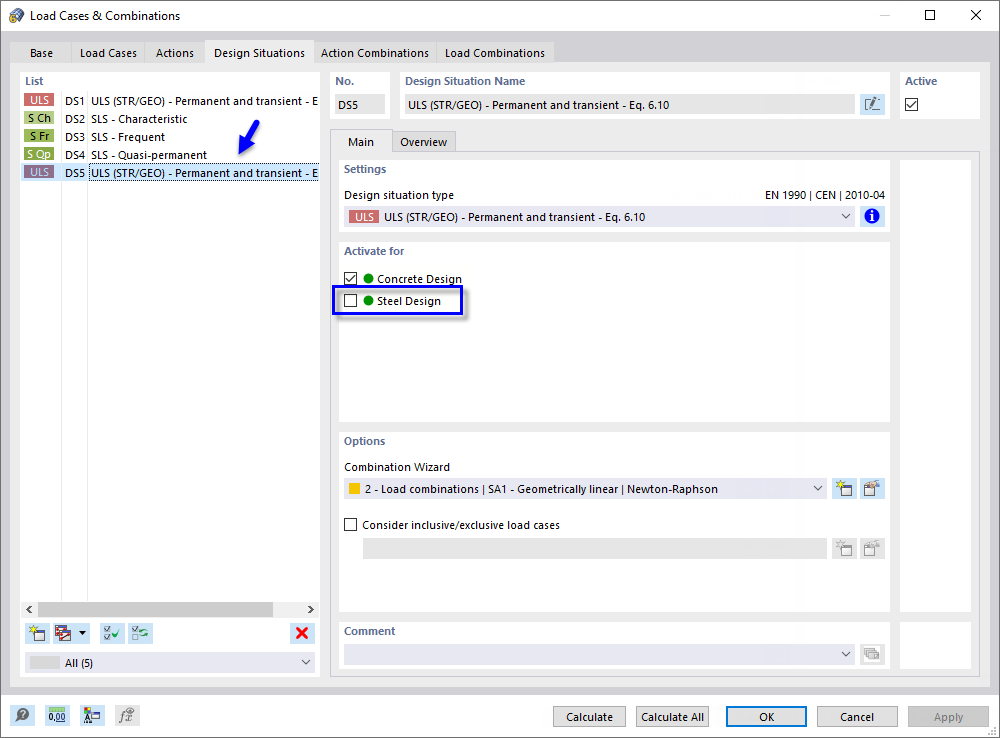Expand the Combination Wizard dropdown
Image resolution: width=1000 pixels, height=738 pixels.
(x=818, y=489)
